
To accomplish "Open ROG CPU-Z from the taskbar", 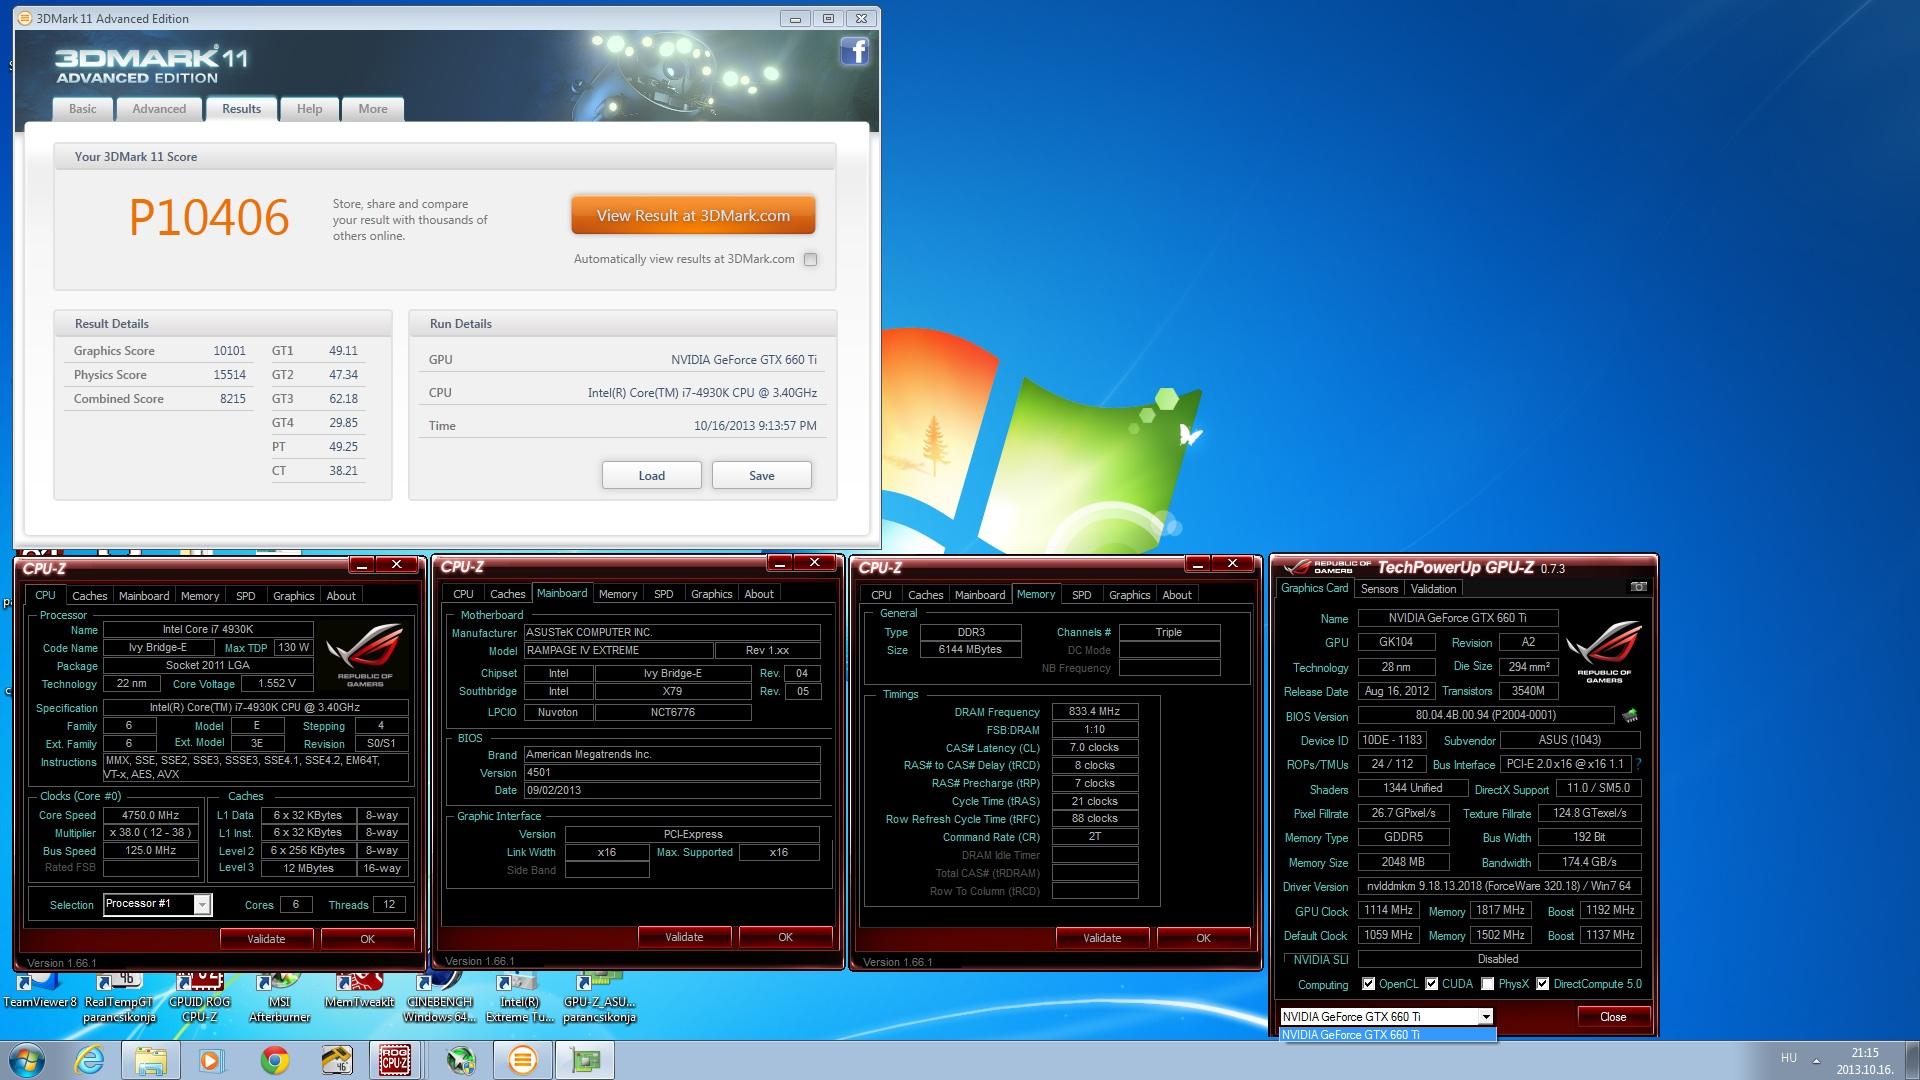I will pyautogui.click(x=394, y=1060).
